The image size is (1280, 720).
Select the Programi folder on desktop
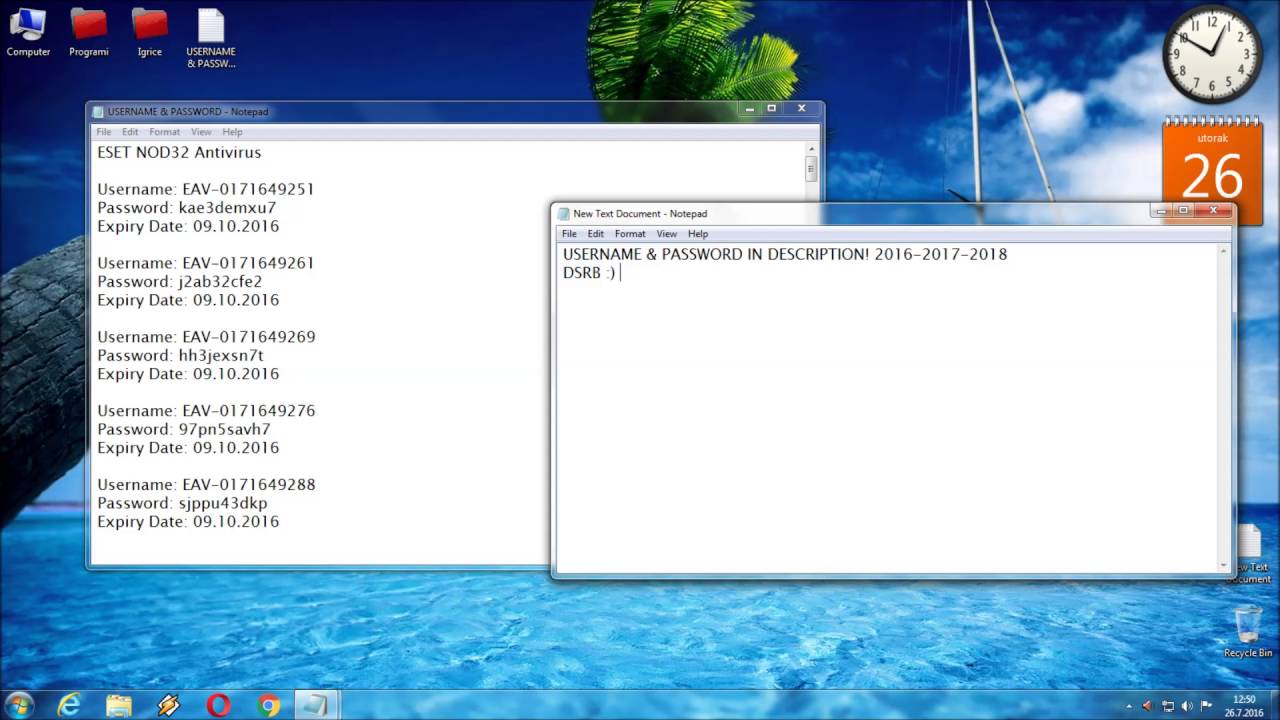click(89, 32)
